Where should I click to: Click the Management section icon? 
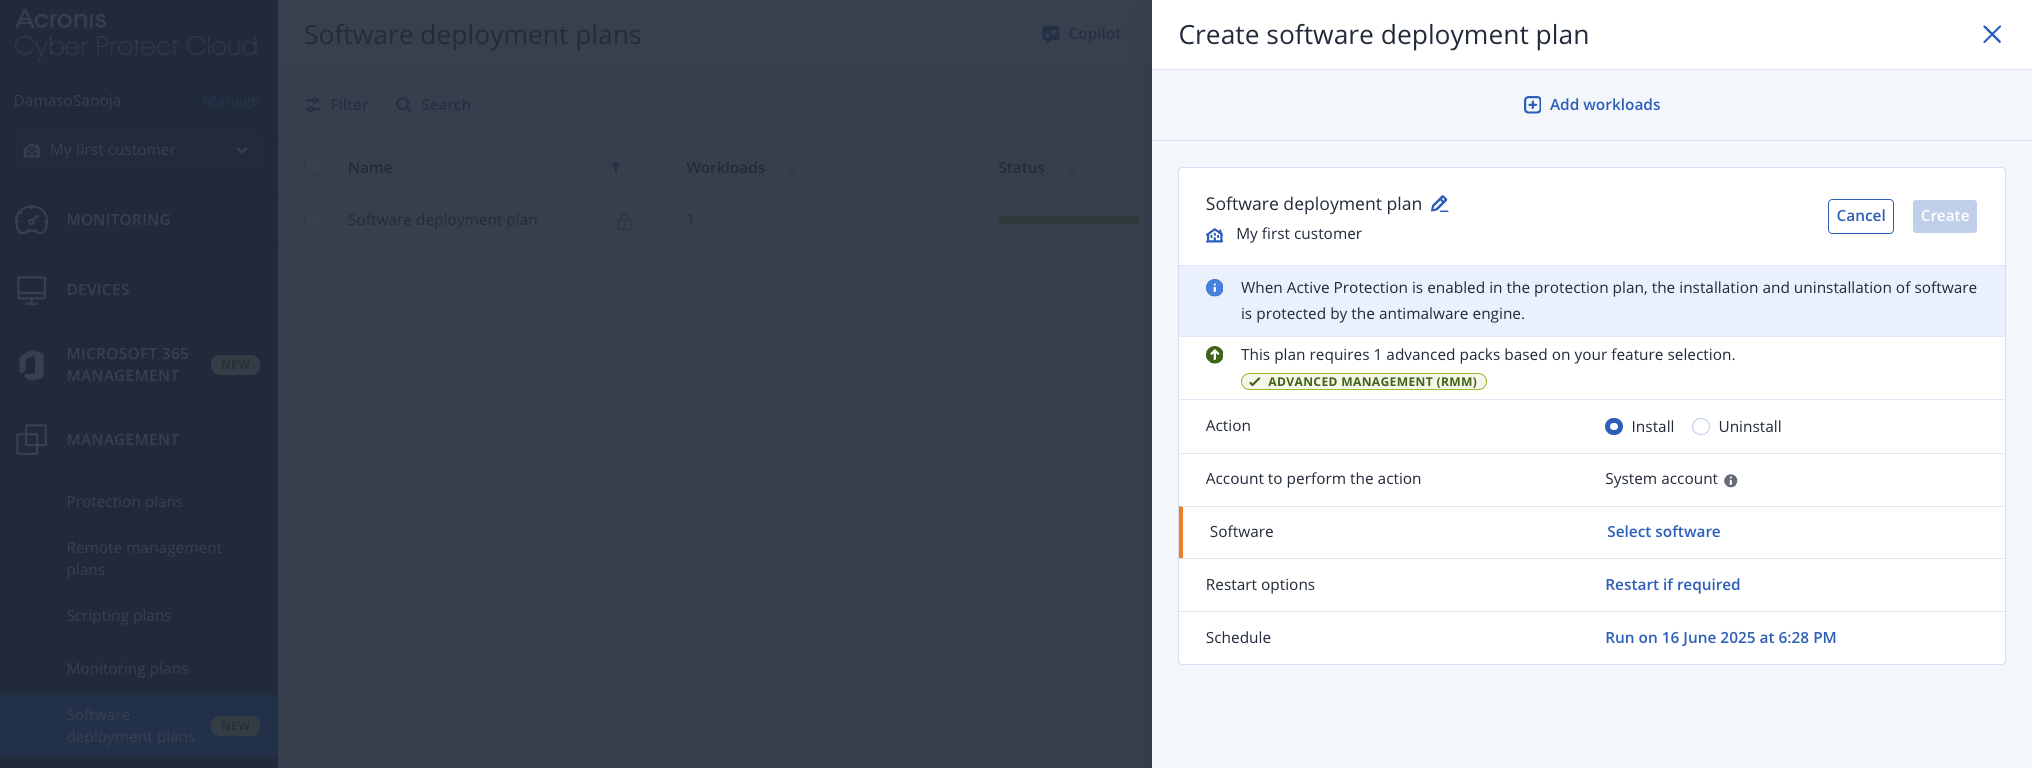[32, 440]
